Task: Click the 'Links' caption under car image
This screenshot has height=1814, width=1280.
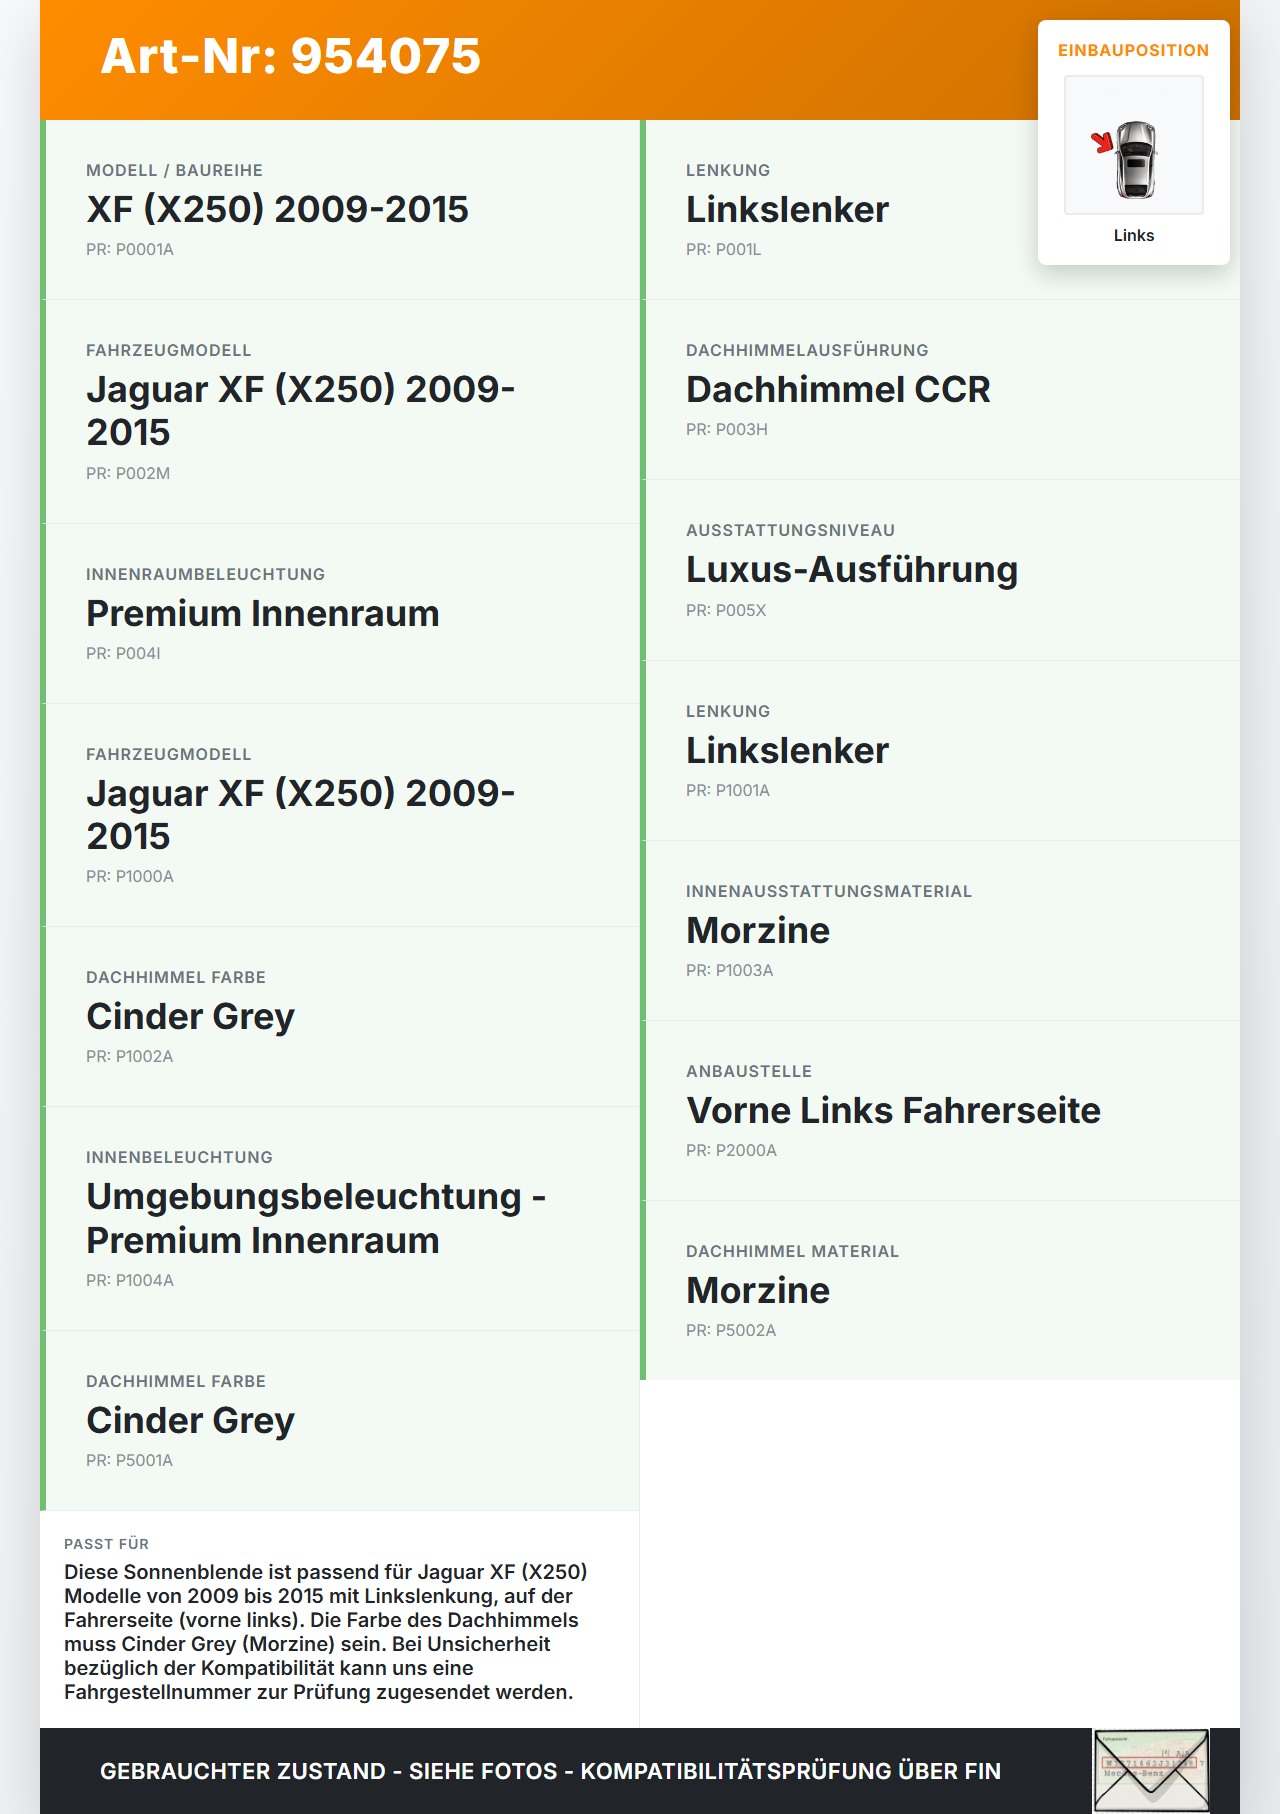Action: [x=1133, y=235]
